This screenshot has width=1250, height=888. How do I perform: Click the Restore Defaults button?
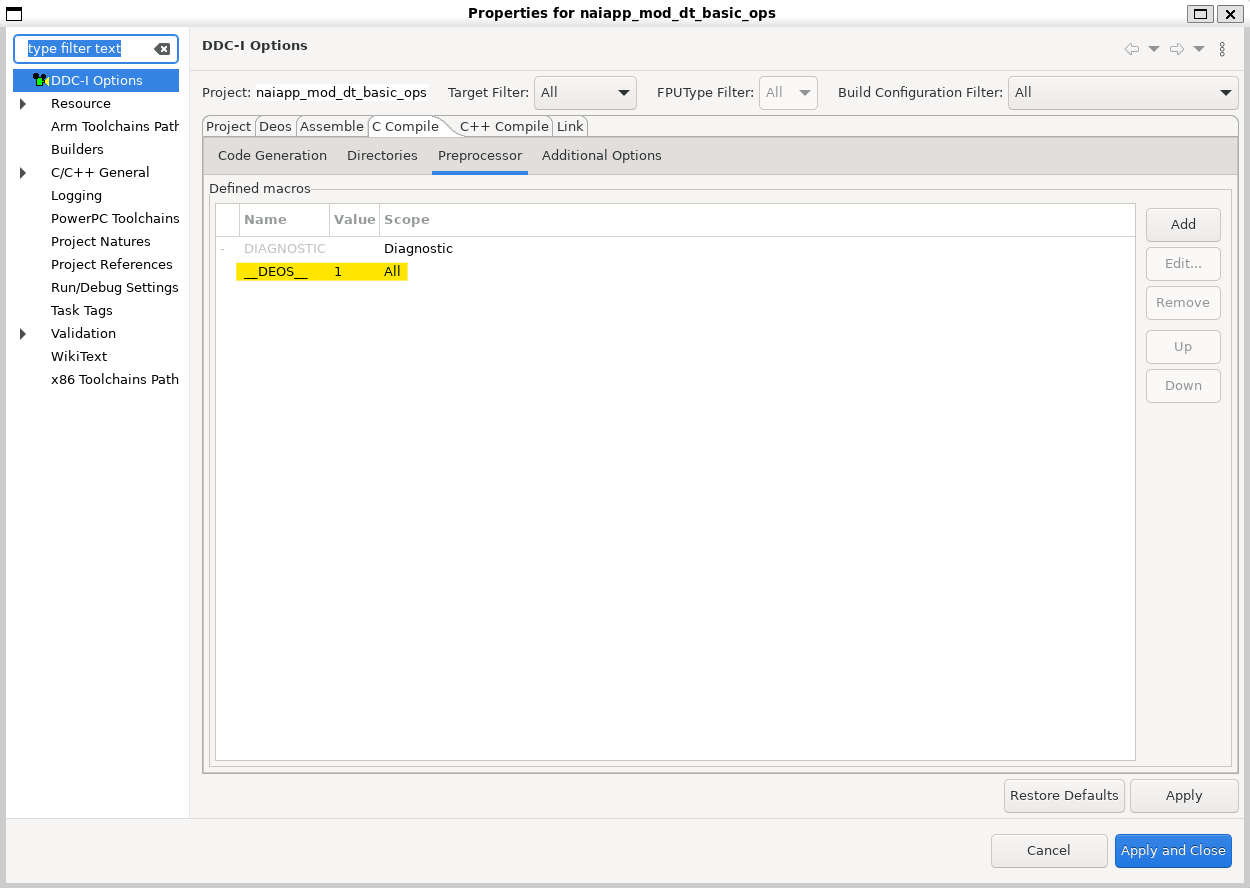pos(1064,796)
